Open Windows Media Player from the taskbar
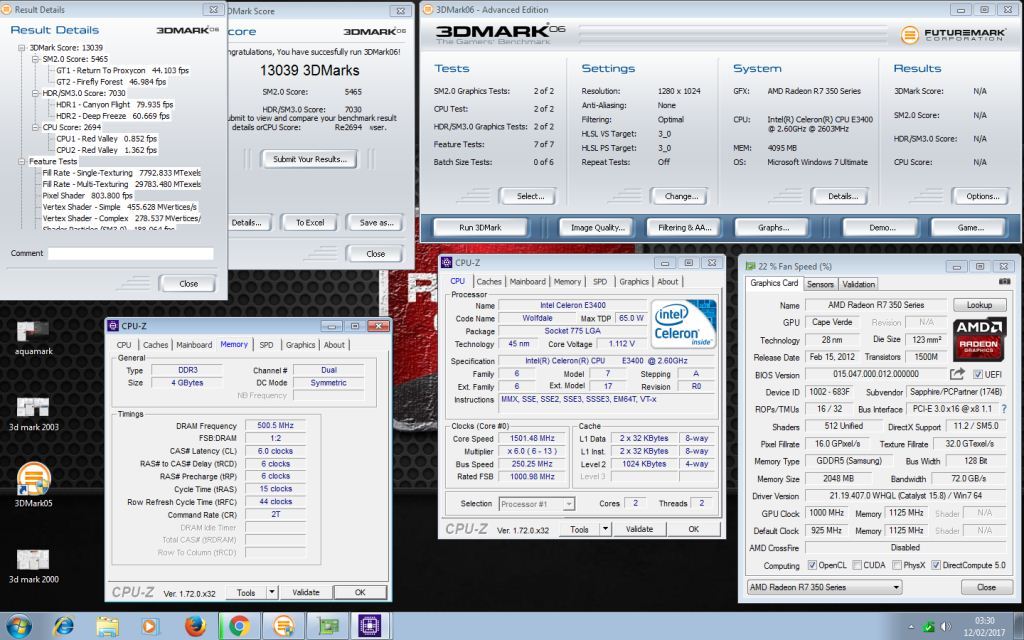This screenshot has height=640, width=1024. [x=150, y=626]
